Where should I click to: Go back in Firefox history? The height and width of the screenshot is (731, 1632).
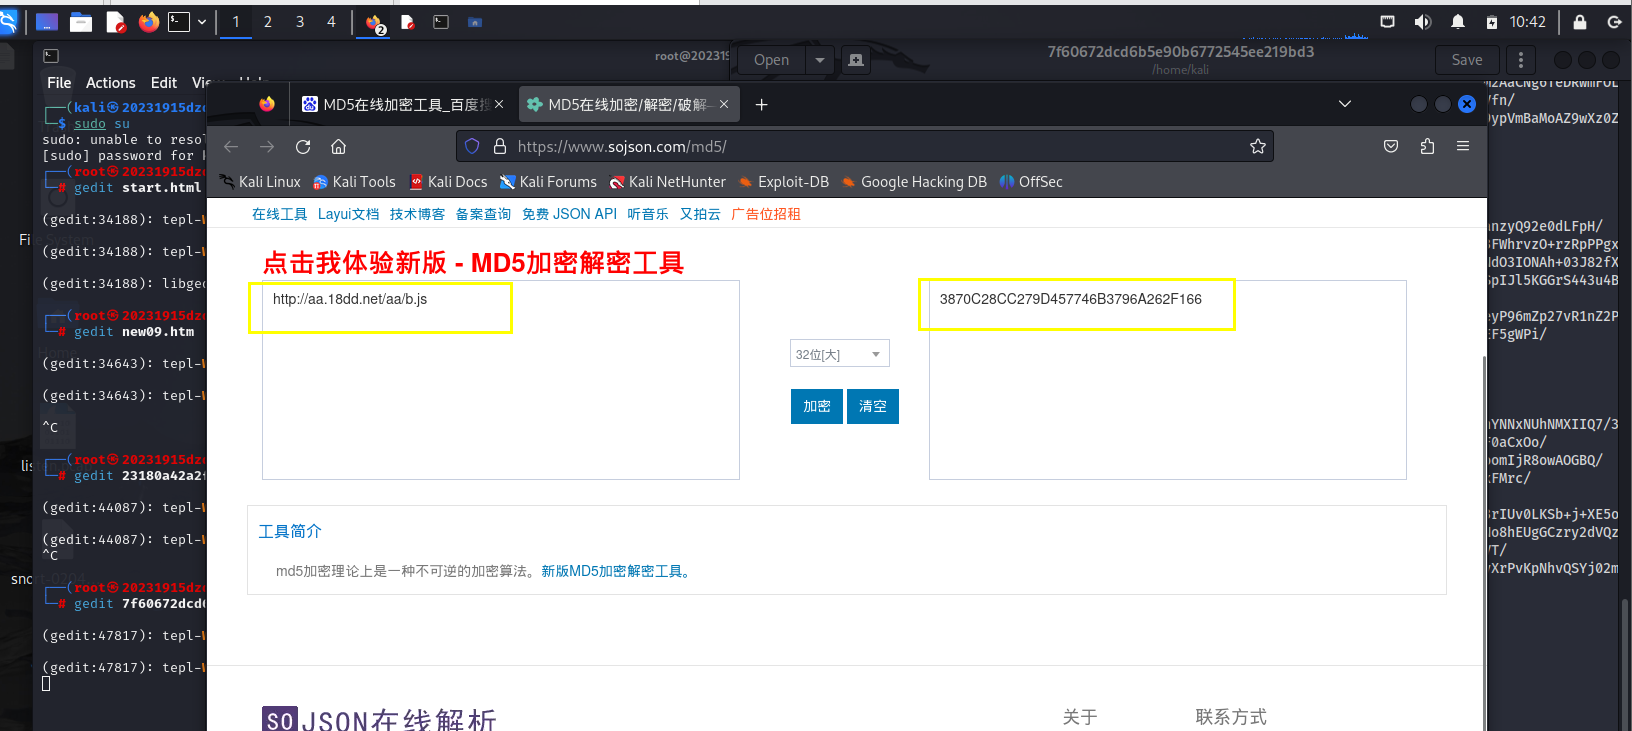click(231, 147)
